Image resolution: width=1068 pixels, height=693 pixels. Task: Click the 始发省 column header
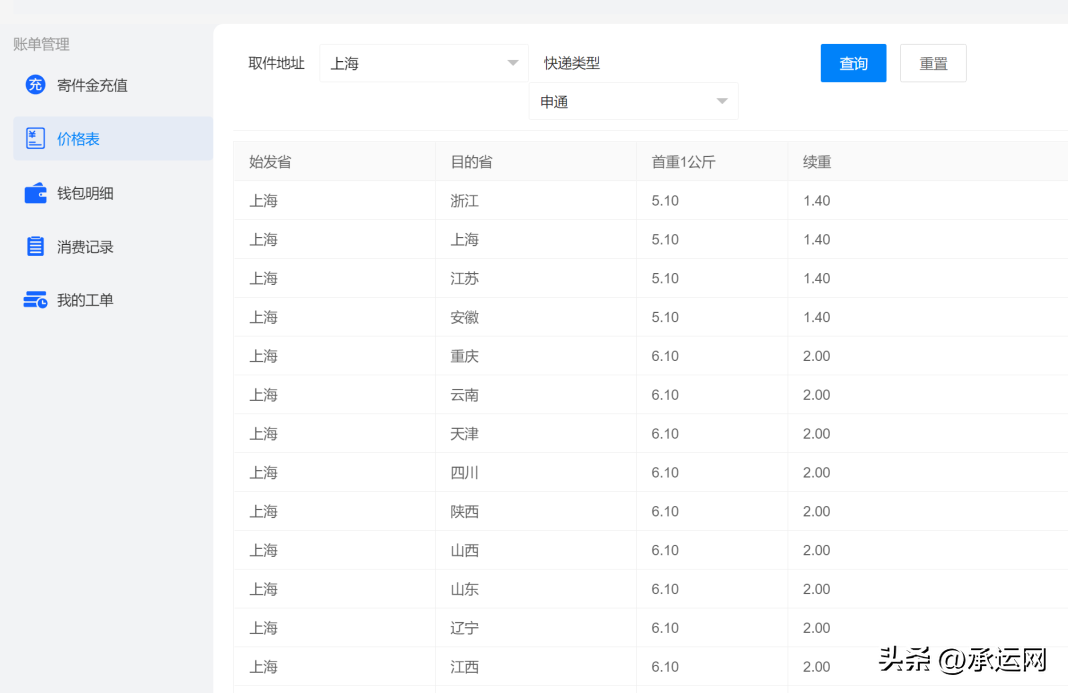point(270,161)
